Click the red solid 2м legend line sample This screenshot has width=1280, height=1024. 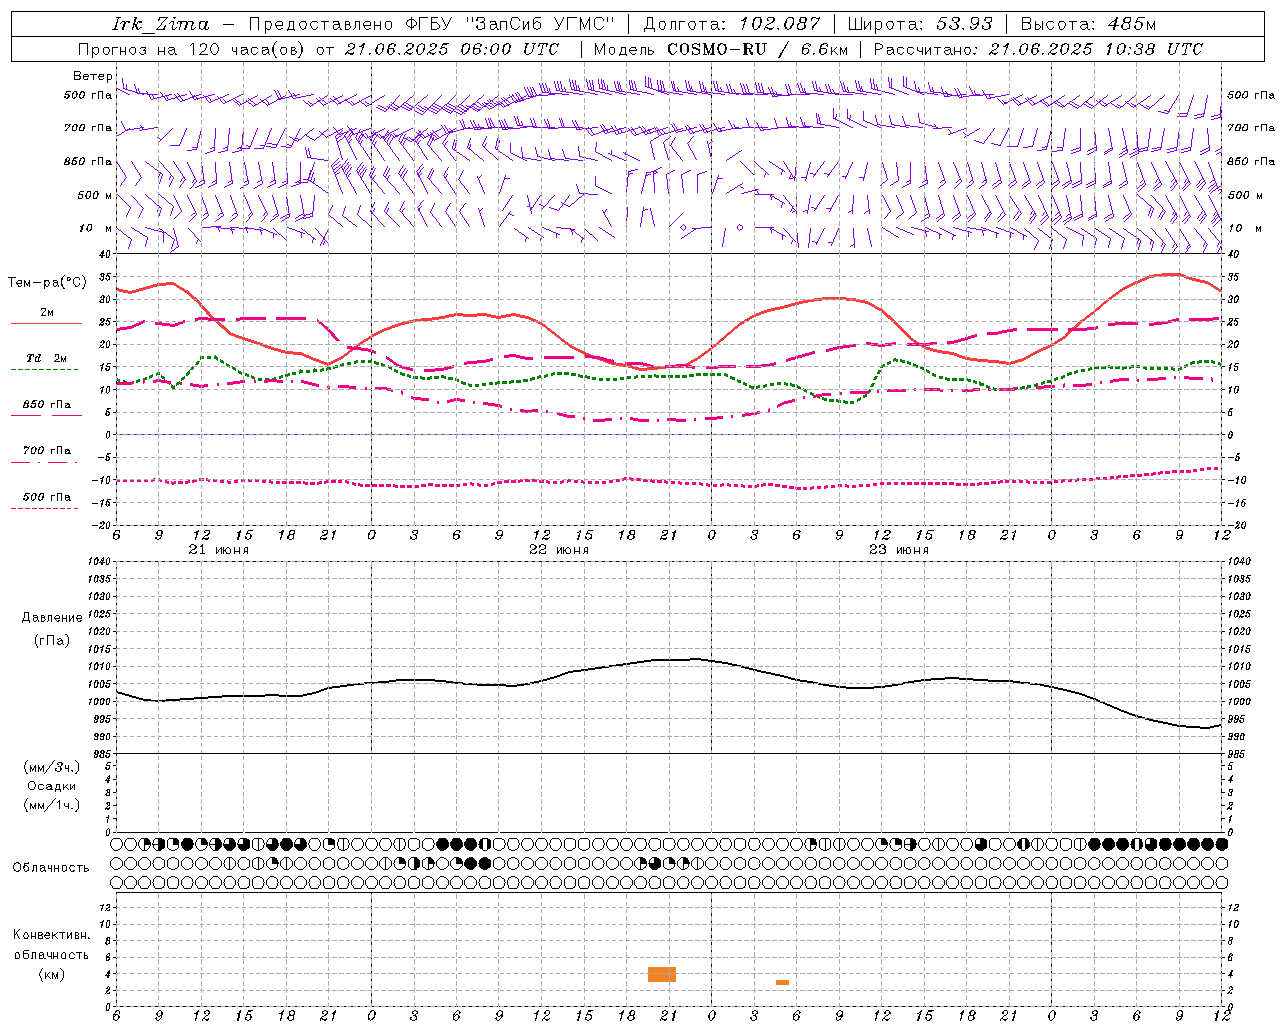(46, 324)
